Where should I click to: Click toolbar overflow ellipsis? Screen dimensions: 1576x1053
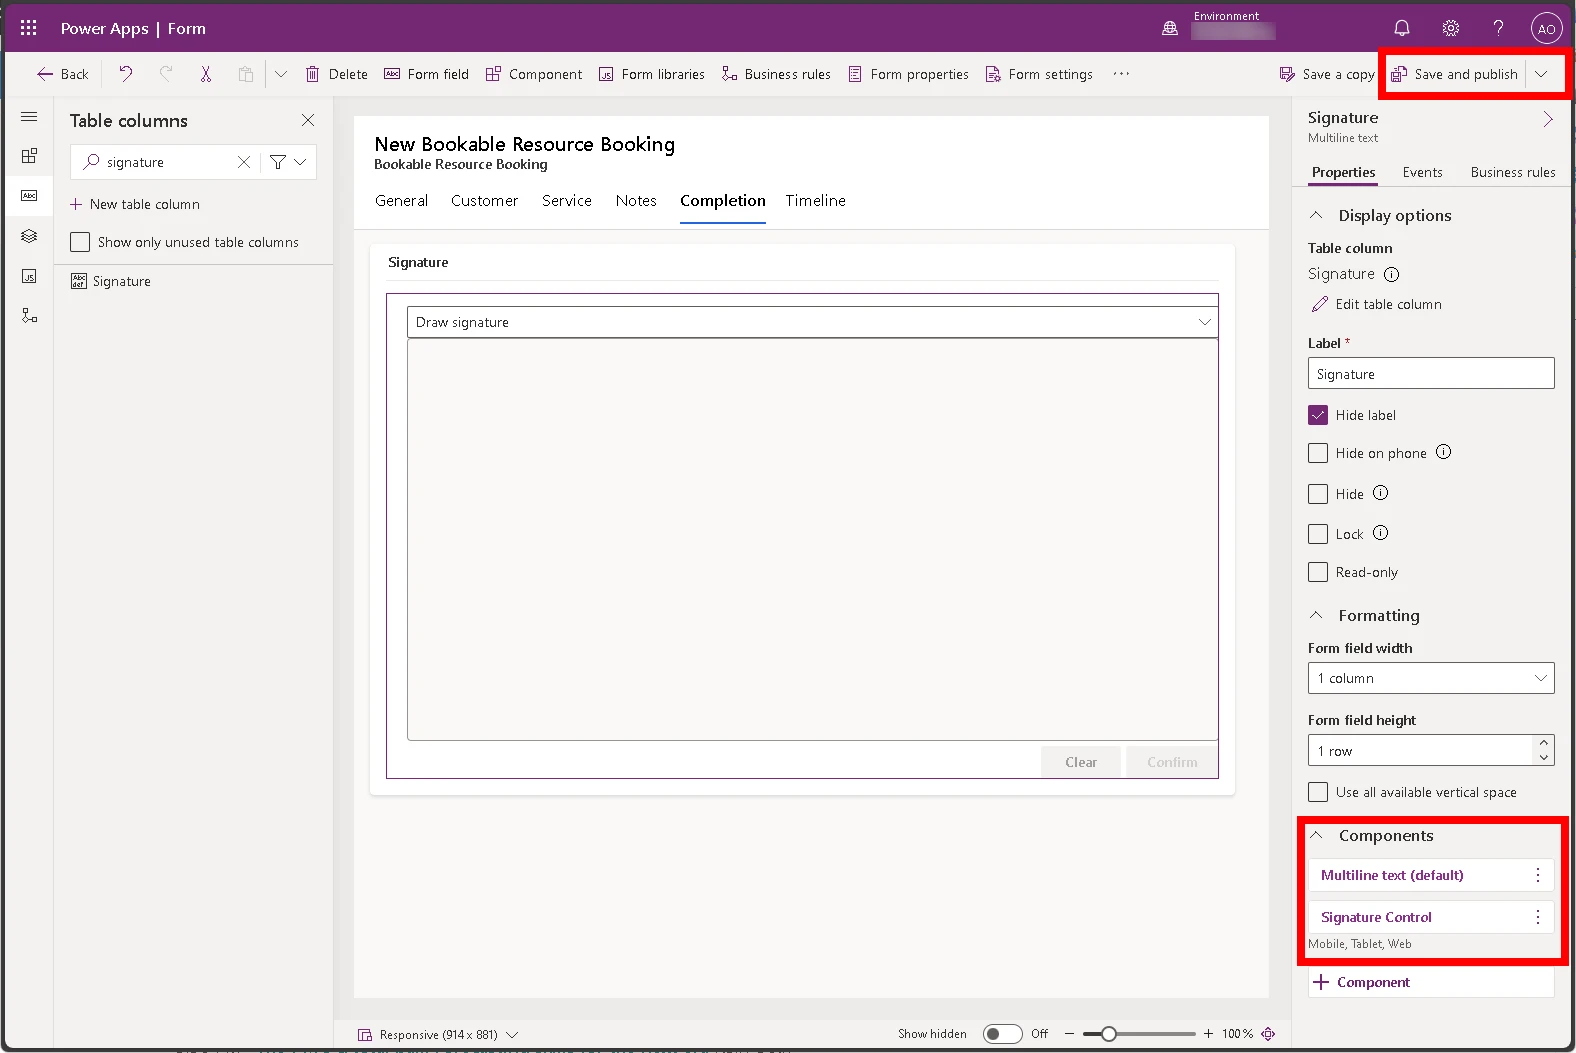[1121, 74]
